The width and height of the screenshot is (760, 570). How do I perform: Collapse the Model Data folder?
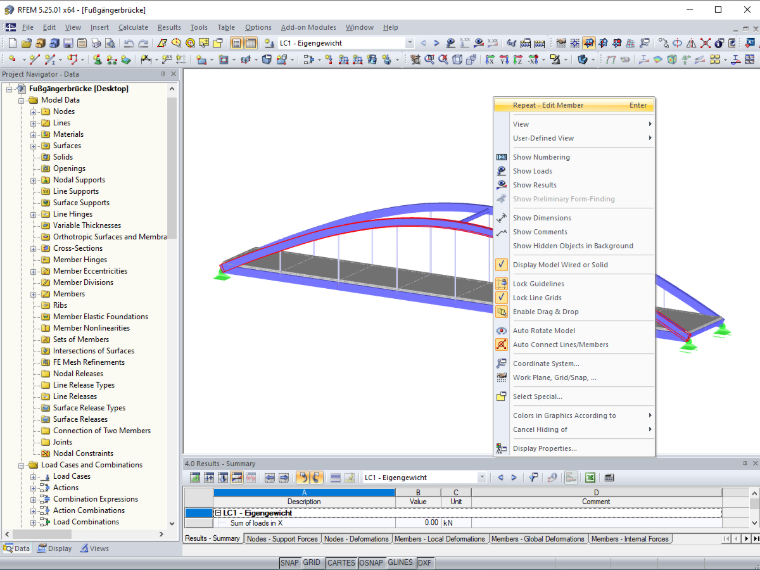[x=21, y=101]
